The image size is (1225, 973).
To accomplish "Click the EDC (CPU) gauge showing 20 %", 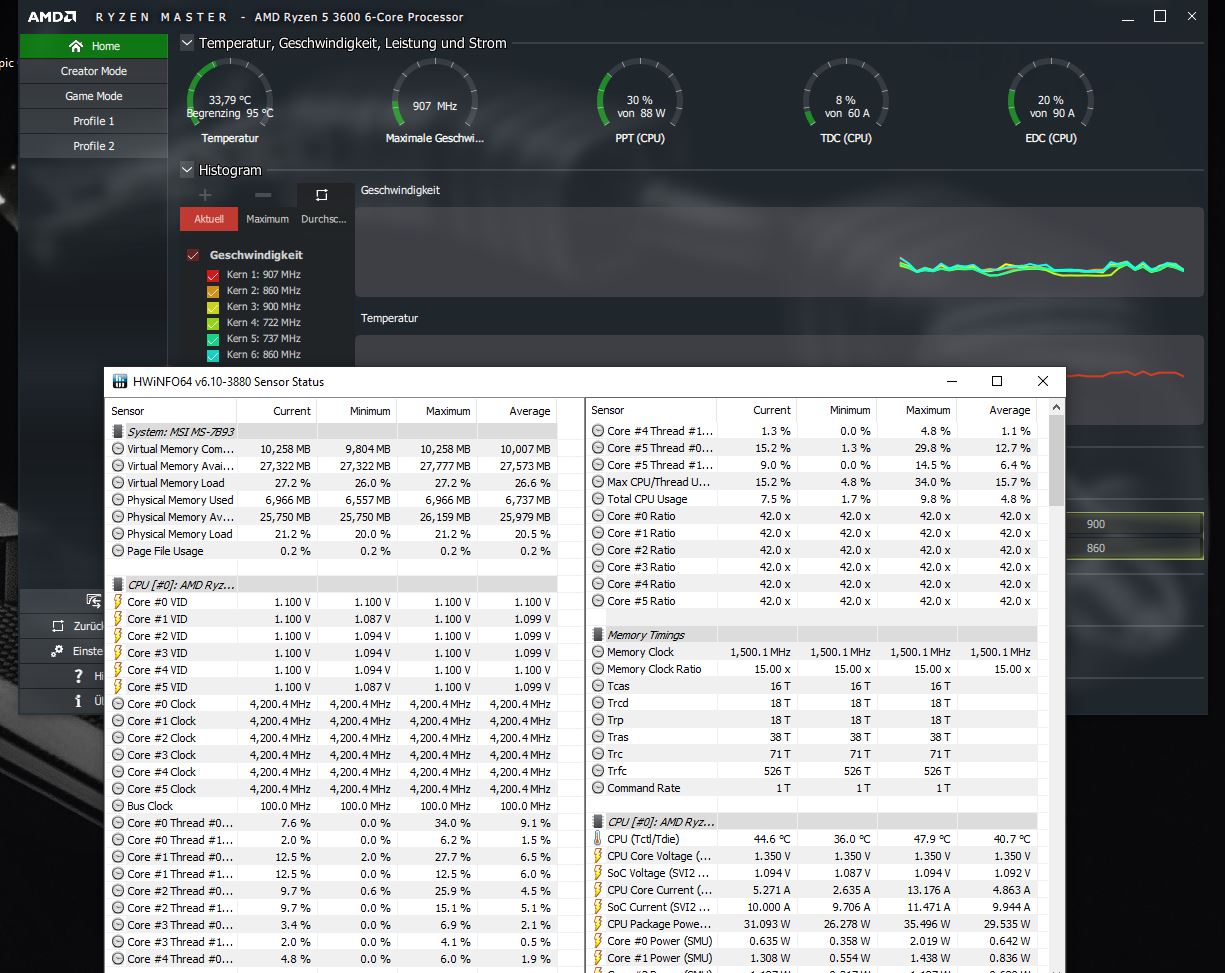I will (x=1050, y=102).
